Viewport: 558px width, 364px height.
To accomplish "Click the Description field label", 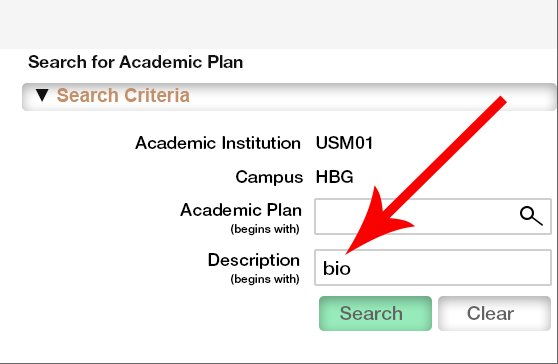I will 254,260.
